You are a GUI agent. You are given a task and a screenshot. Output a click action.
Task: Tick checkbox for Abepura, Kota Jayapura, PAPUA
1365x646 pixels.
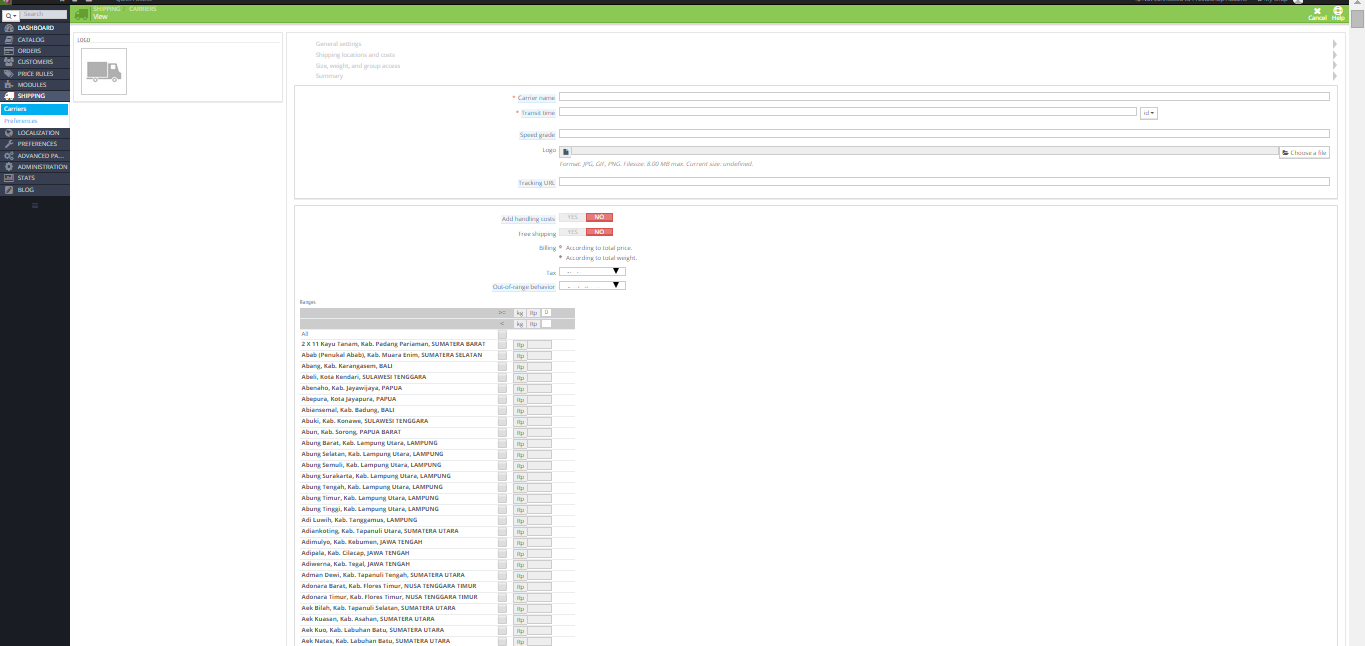503,399
